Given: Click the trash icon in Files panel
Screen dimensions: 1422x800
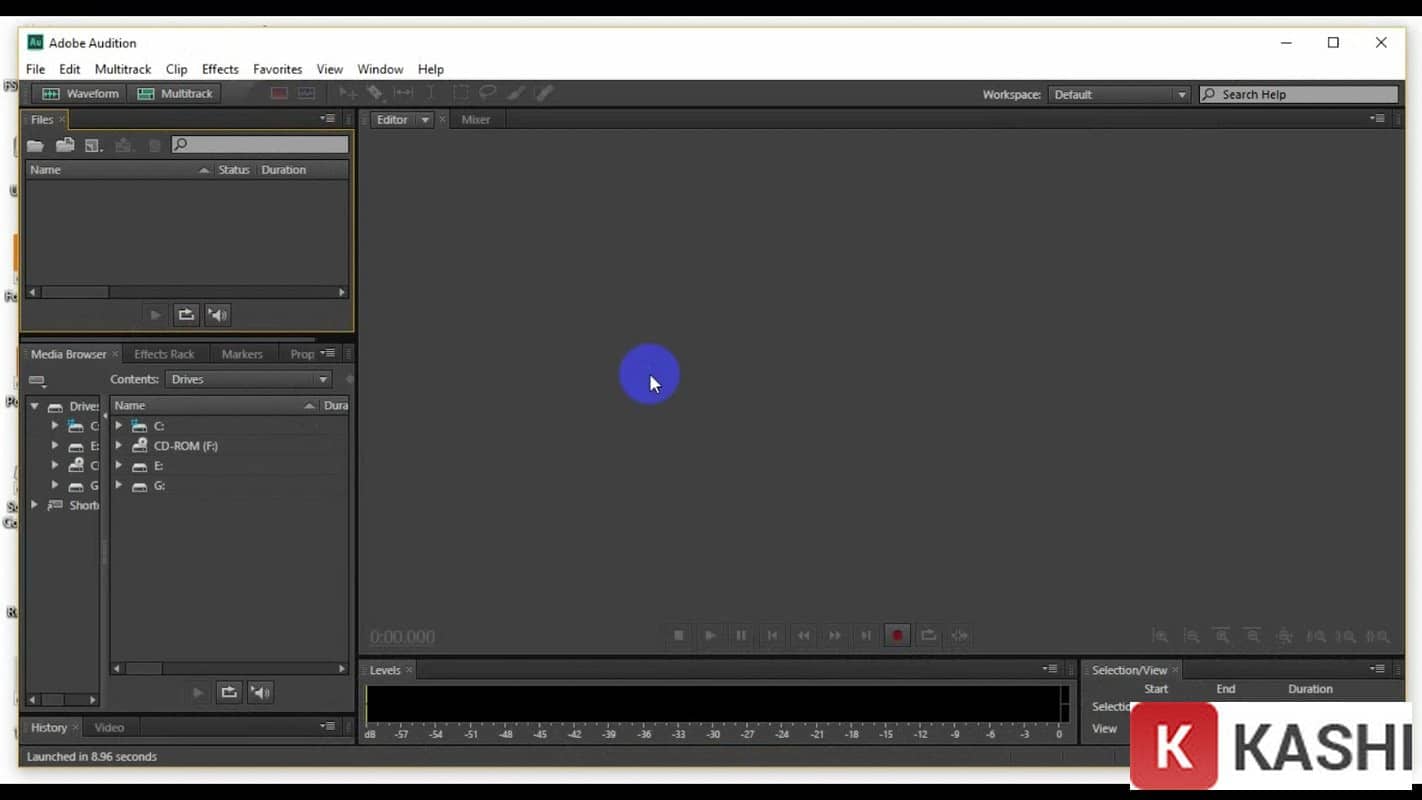Looking at the screenshot, I should [x=154, y=145].
